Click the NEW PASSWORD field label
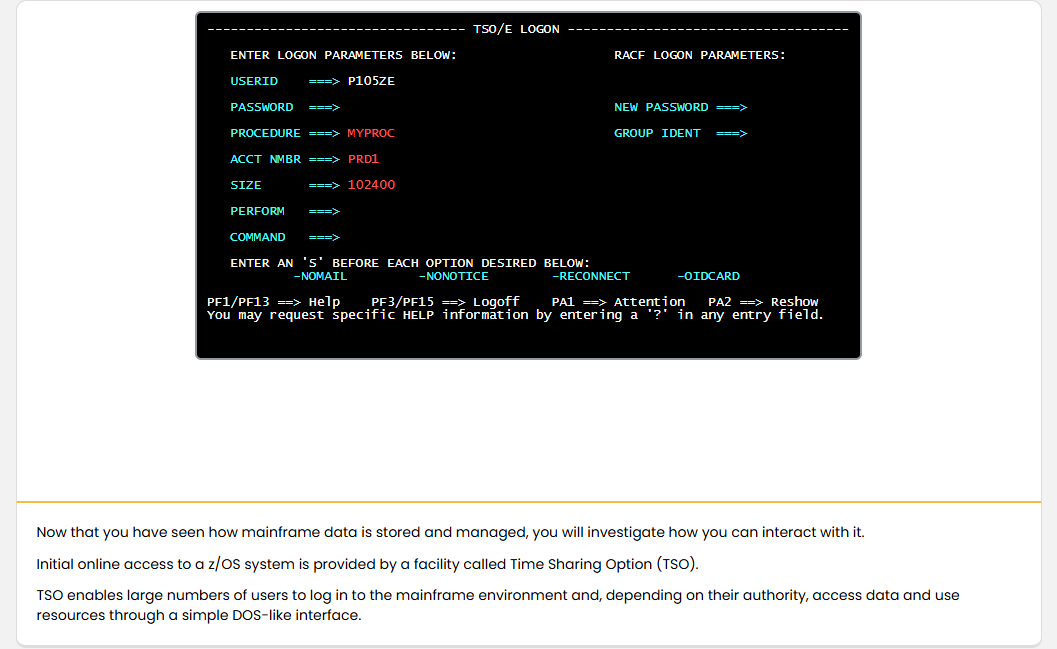1057x649 pixels. tap(661, 107)
